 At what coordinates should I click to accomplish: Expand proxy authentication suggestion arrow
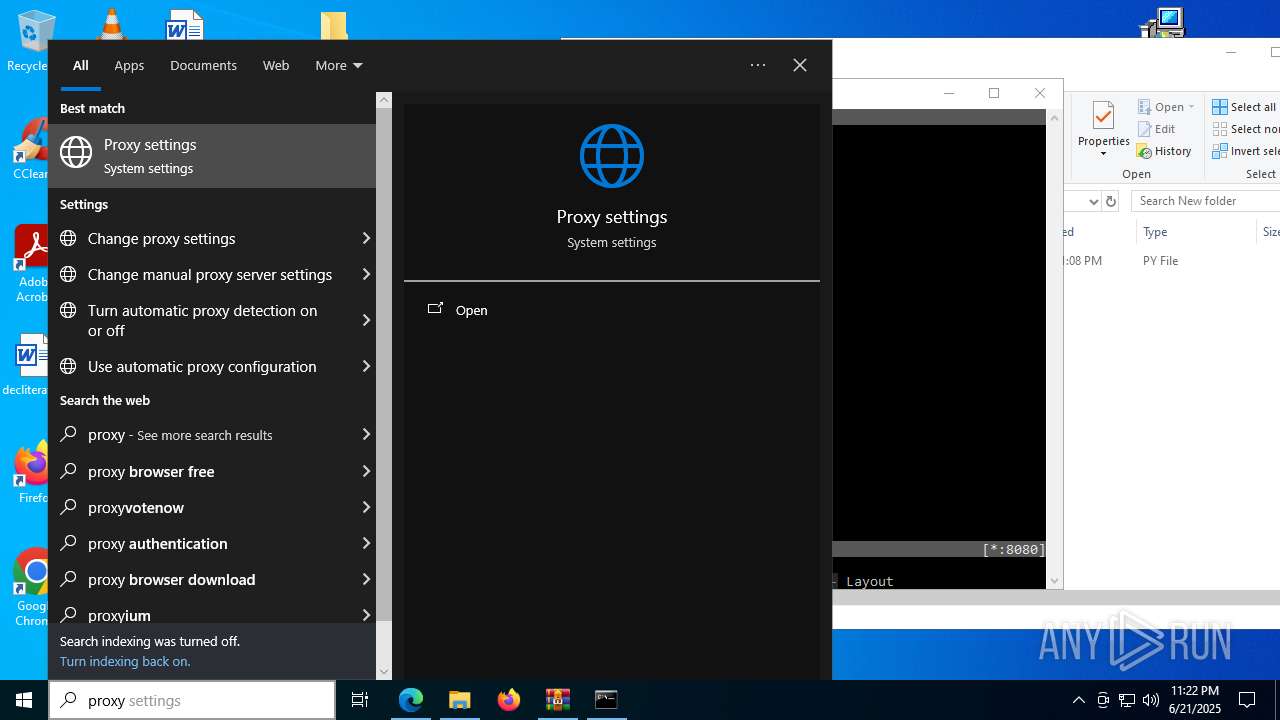[366, 543]
